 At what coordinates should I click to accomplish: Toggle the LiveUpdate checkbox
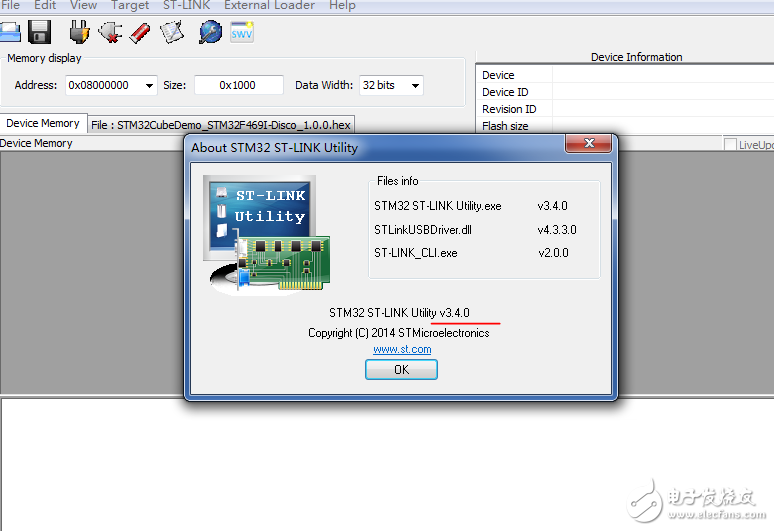(730, 145)
